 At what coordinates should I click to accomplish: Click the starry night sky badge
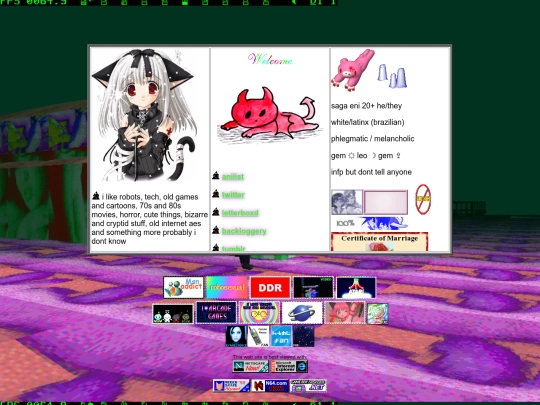tap(303, 336)
